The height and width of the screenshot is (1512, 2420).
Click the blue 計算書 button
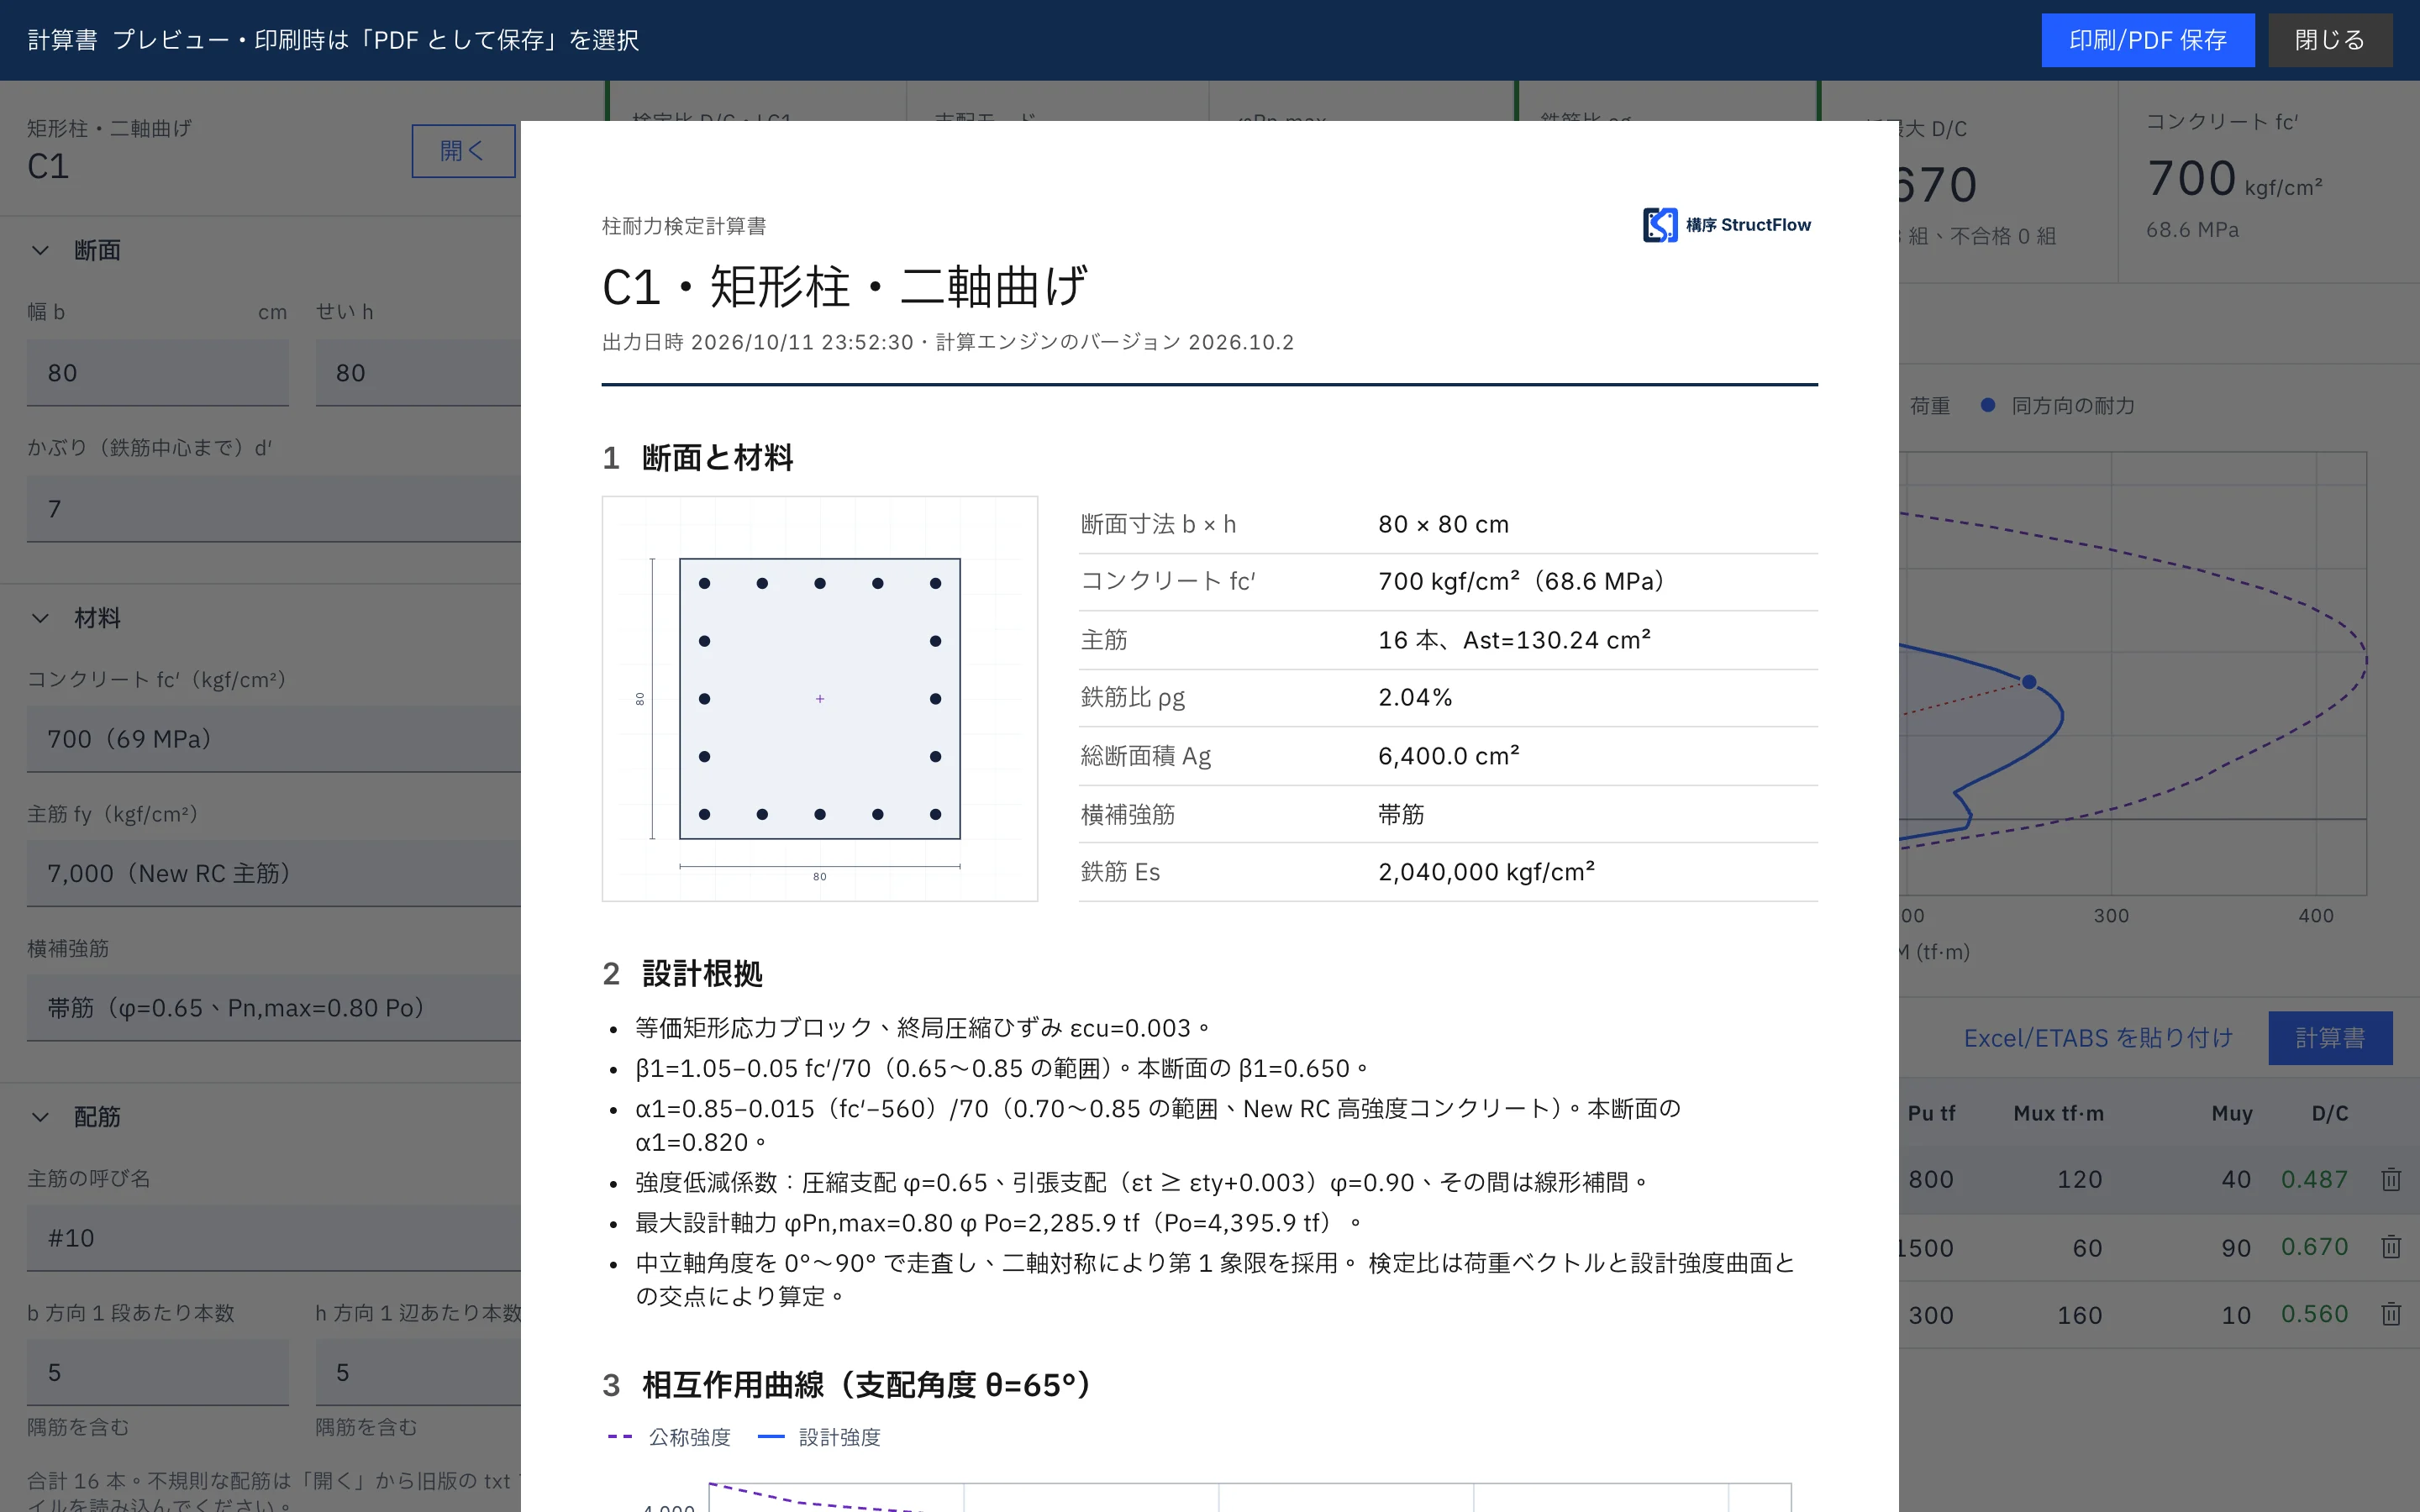click(2330, 1038)
